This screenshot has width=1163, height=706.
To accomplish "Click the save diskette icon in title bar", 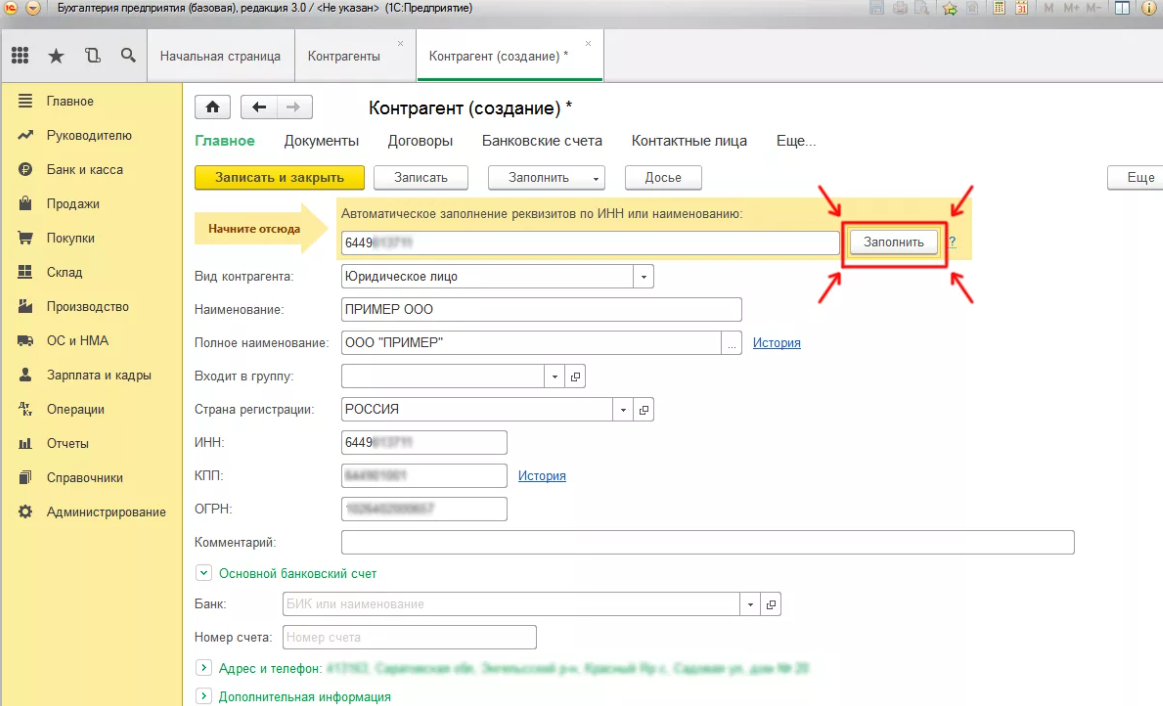I will coord(877,8).
